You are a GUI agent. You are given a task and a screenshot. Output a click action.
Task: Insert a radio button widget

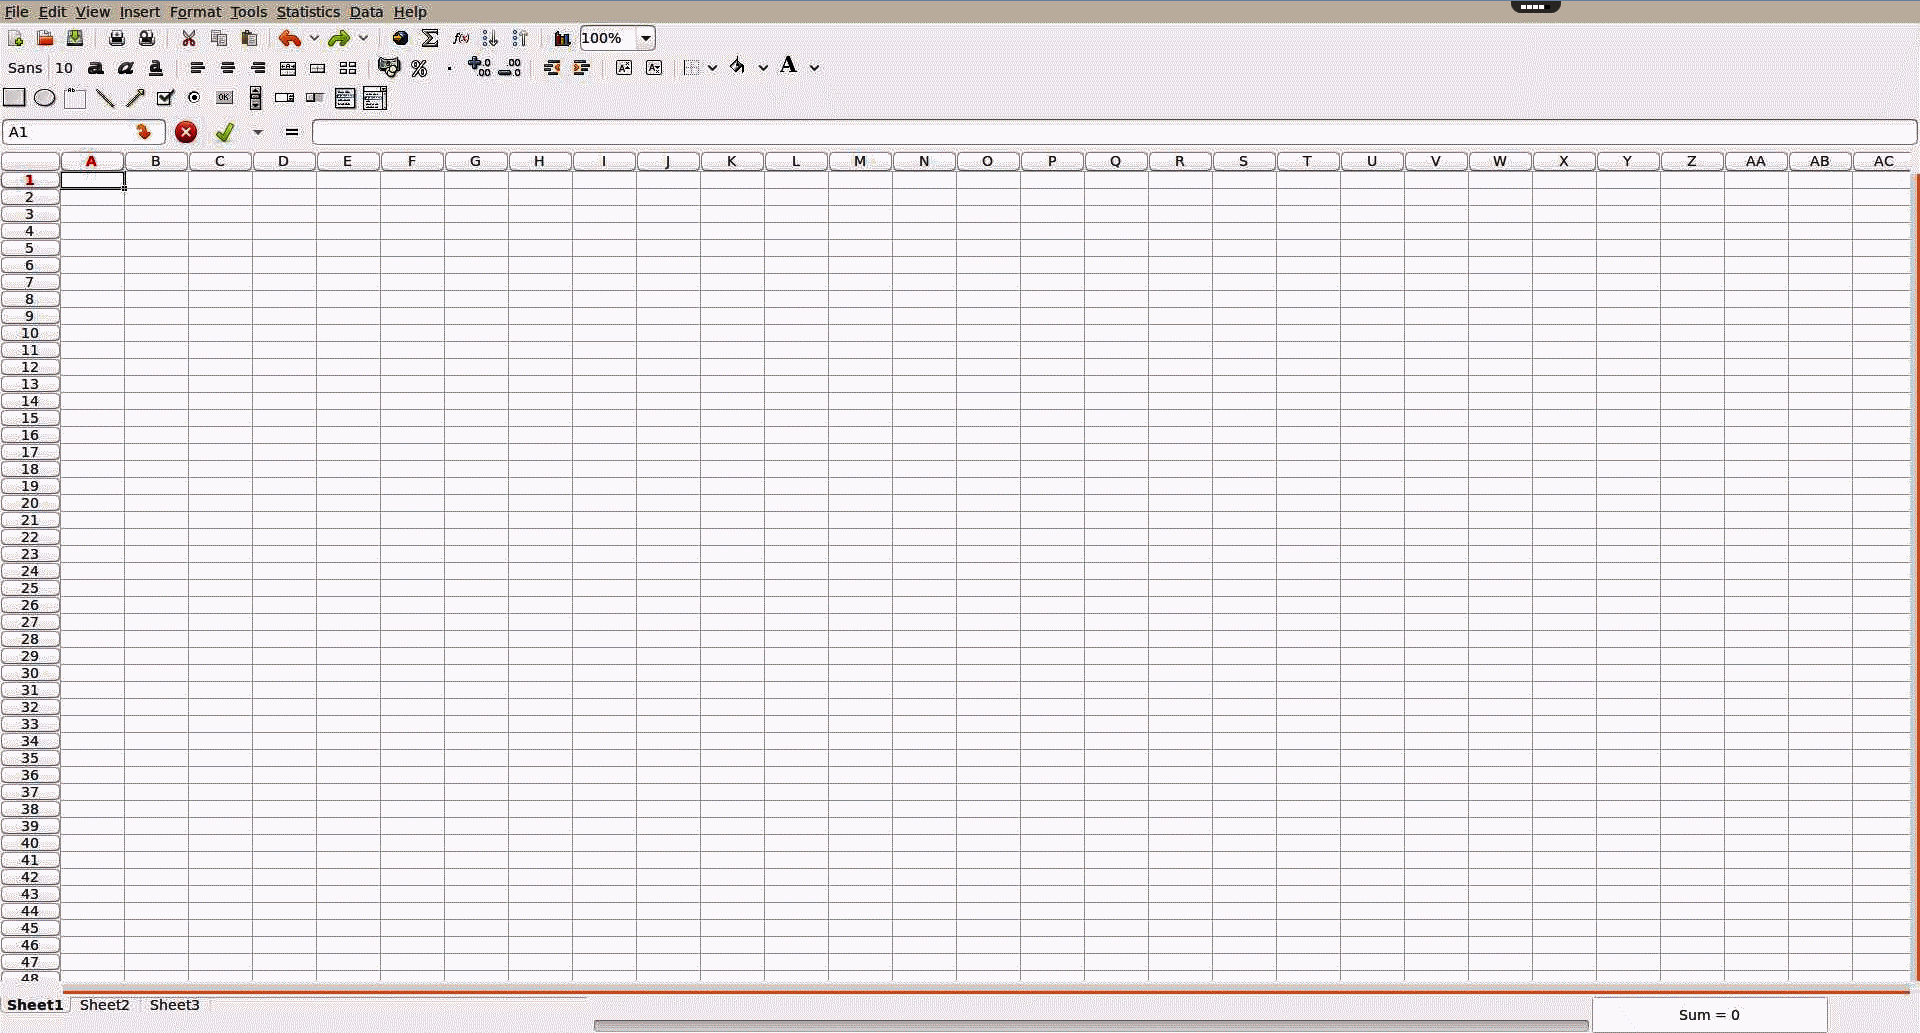194,97
